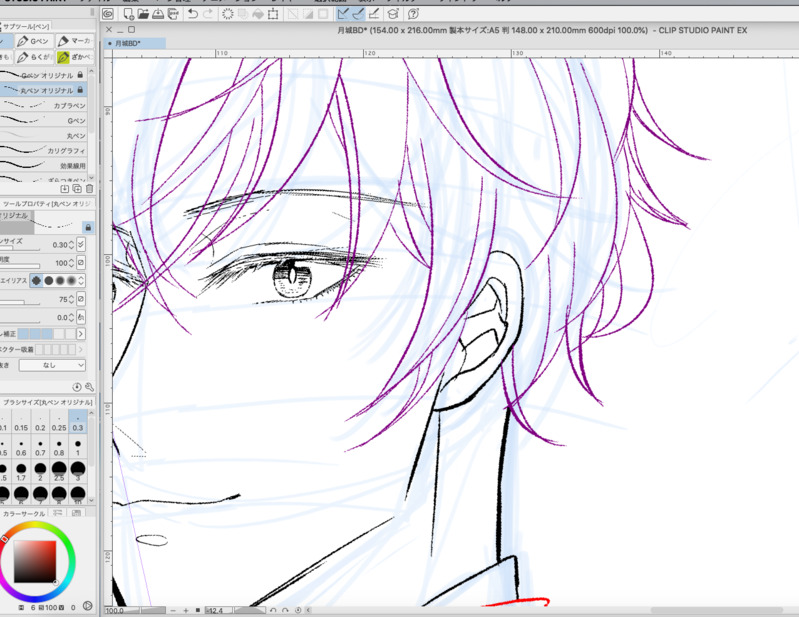Toggle snap to ruler icon

[343, 14]
